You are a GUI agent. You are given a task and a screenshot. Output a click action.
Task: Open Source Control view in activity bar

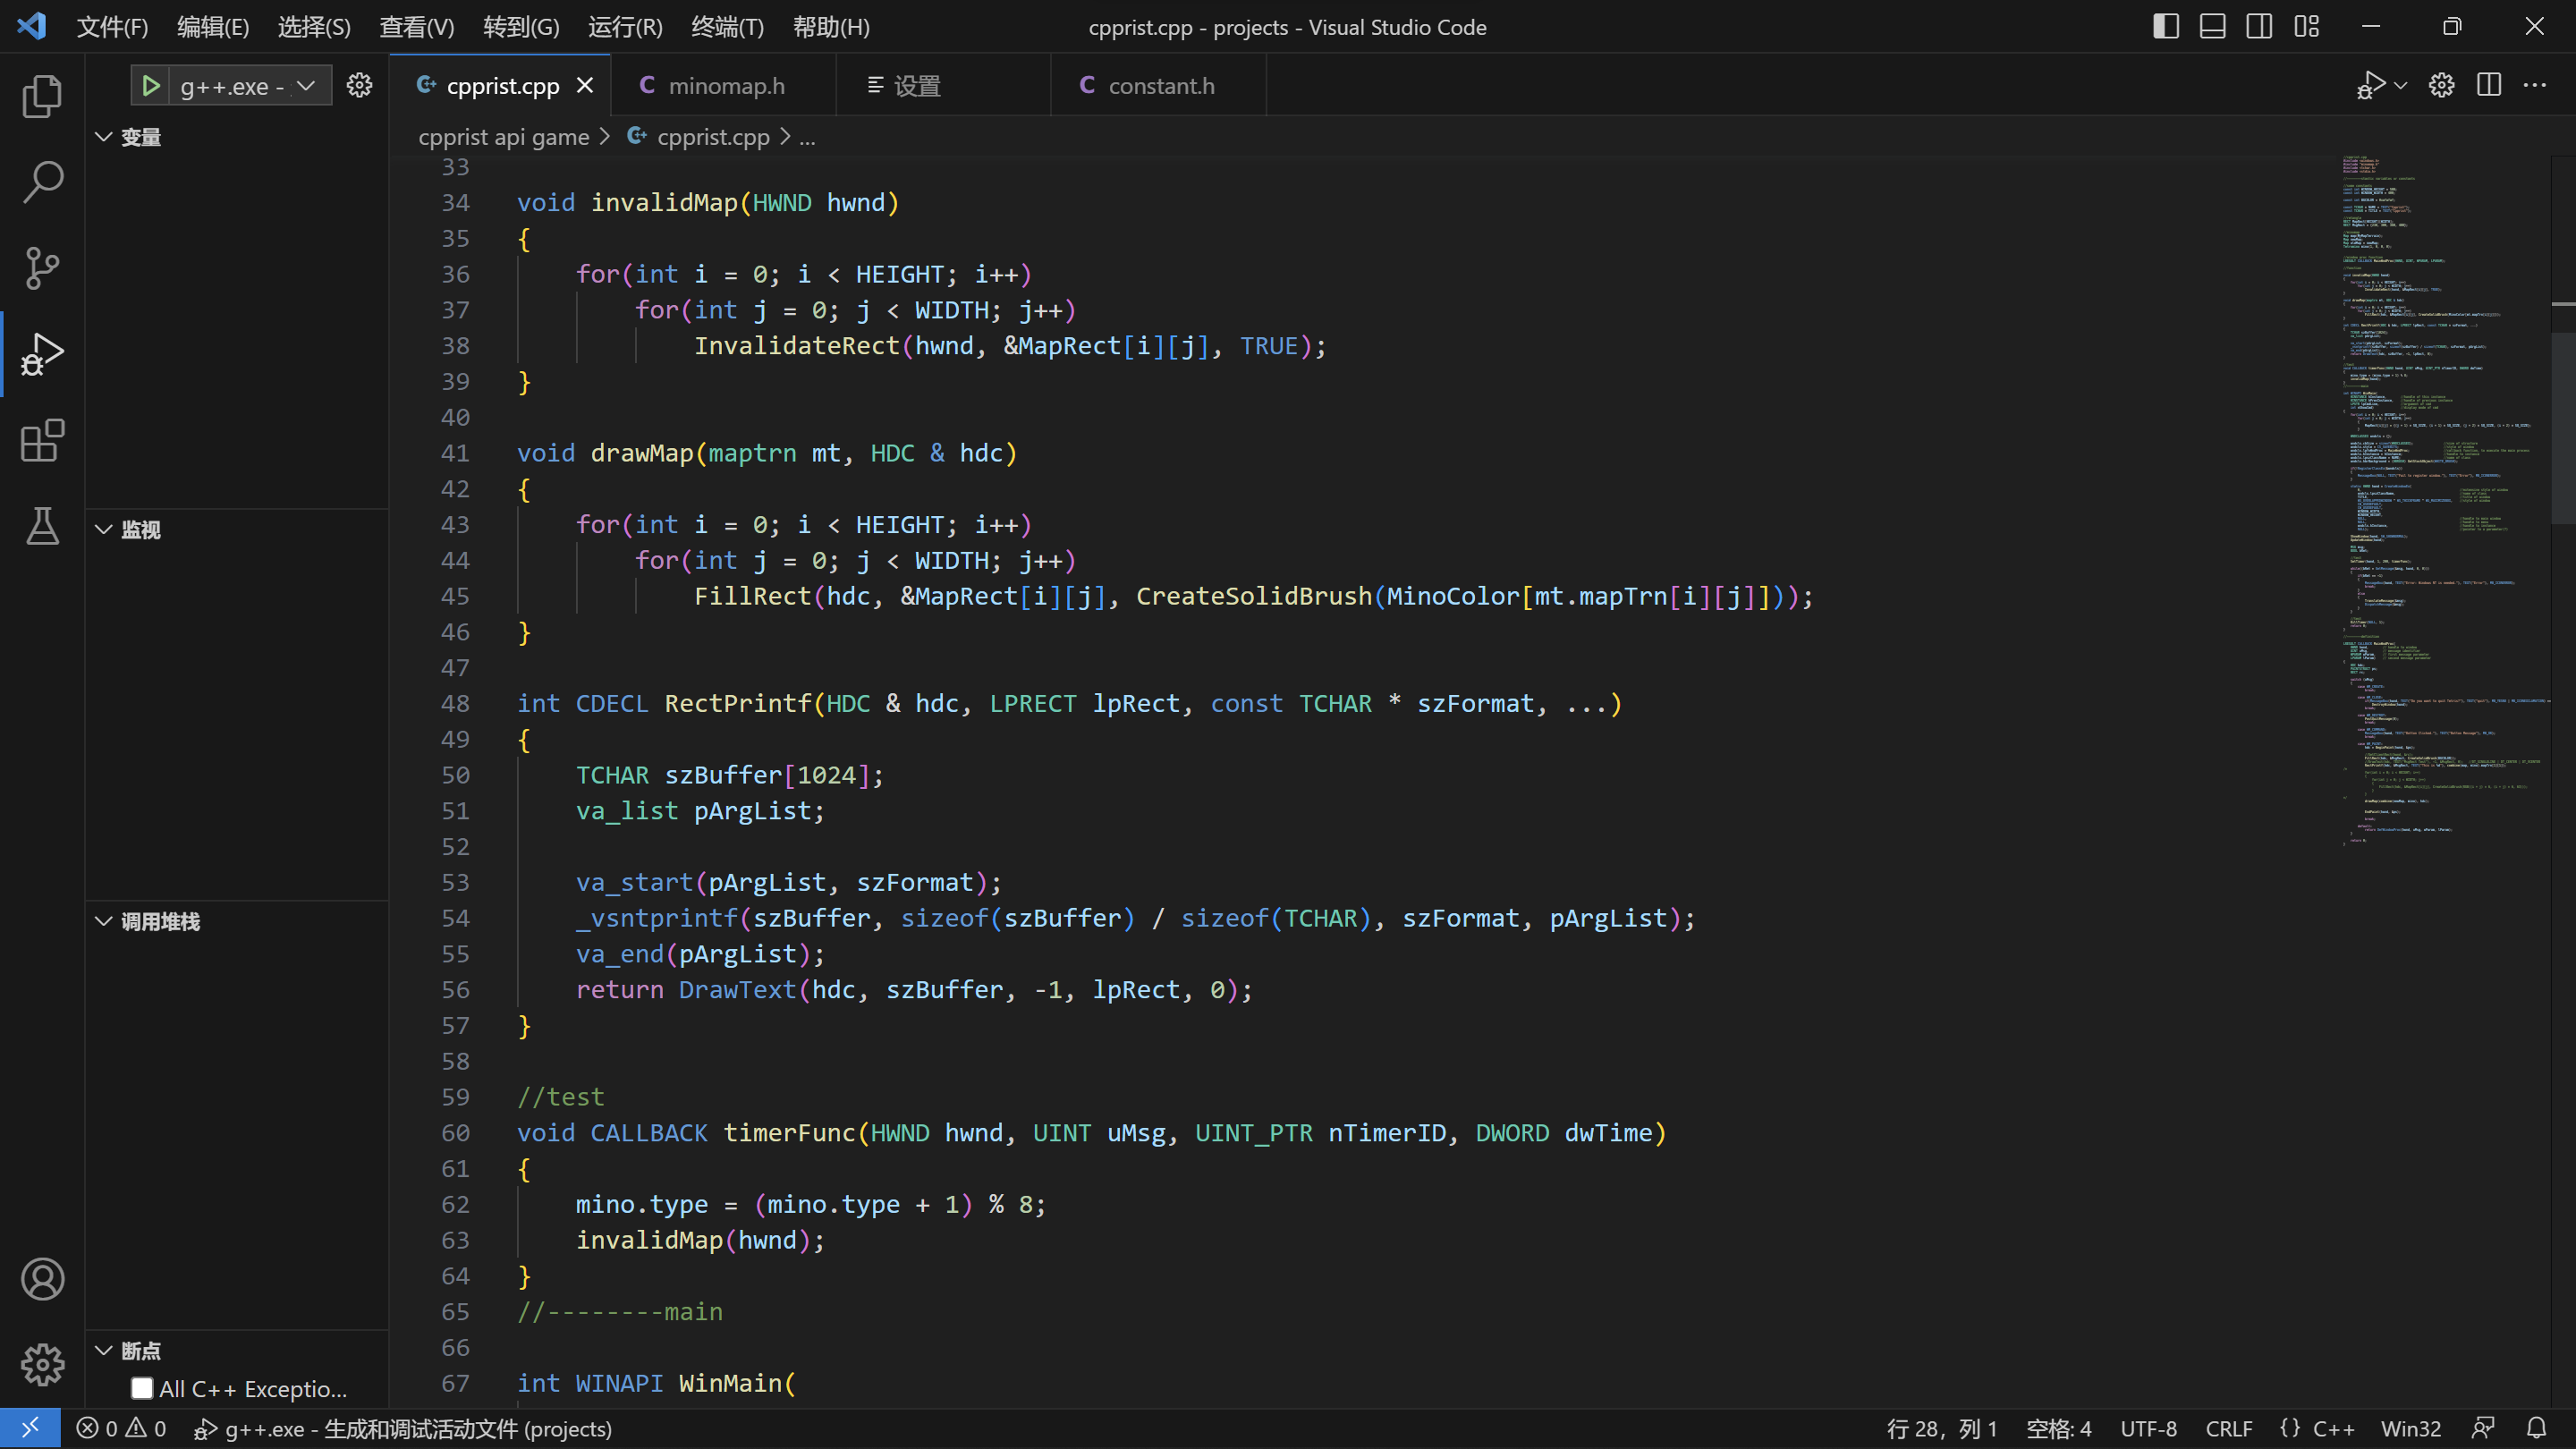tap(42, 268)
